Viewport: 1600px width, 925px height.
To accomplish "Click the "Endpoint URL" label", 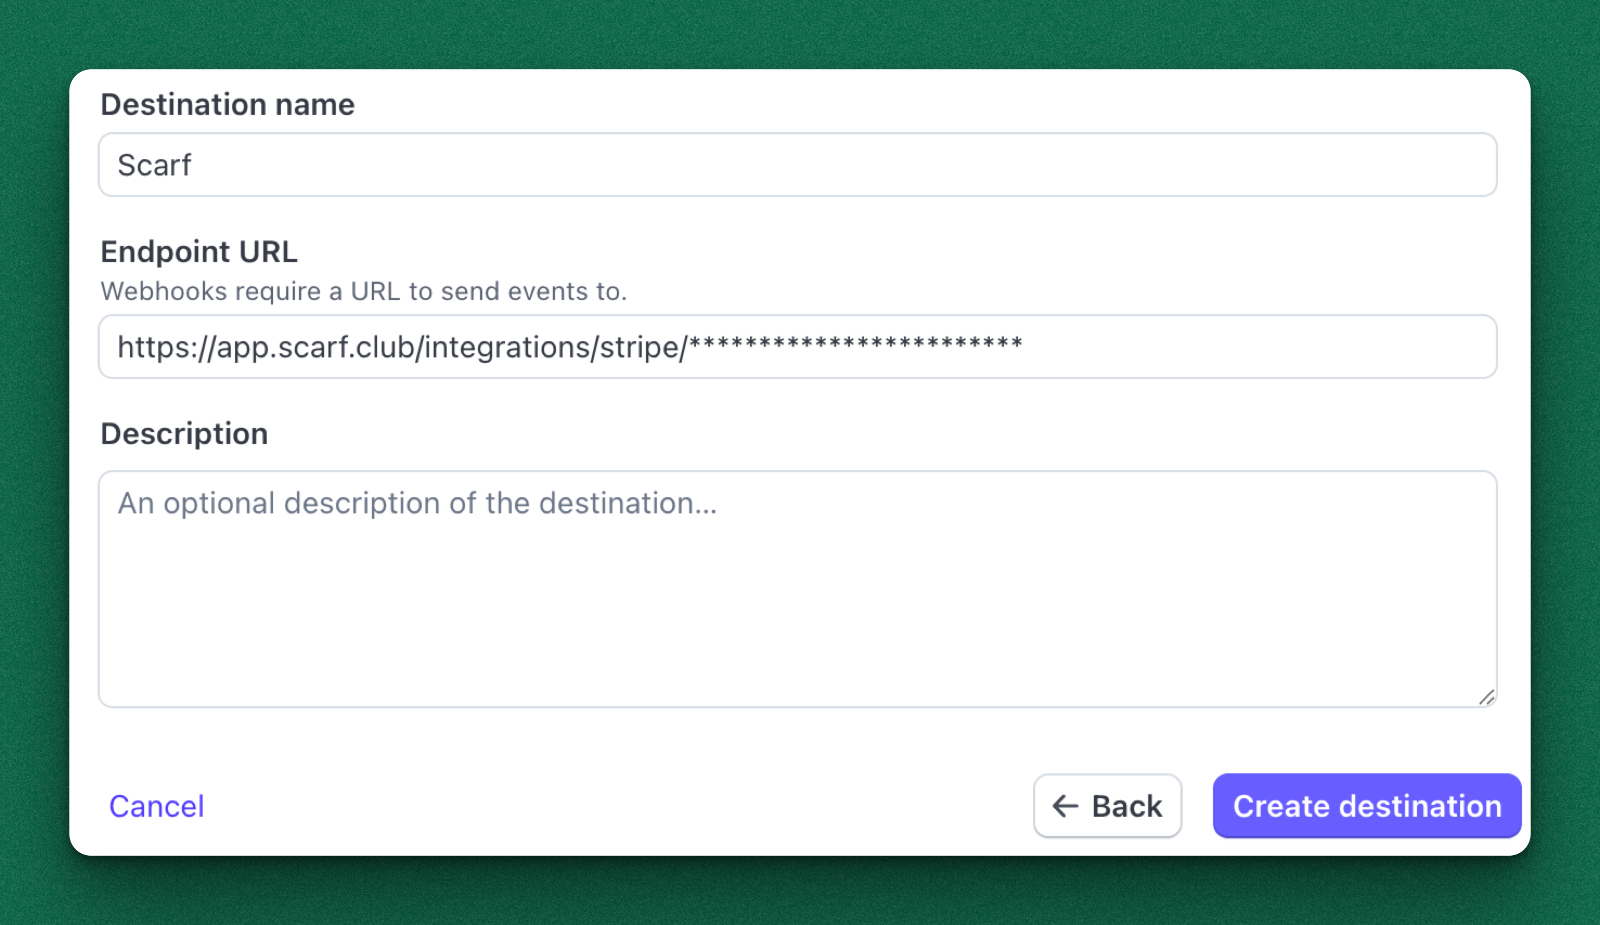I will click(x=199, y=252).
